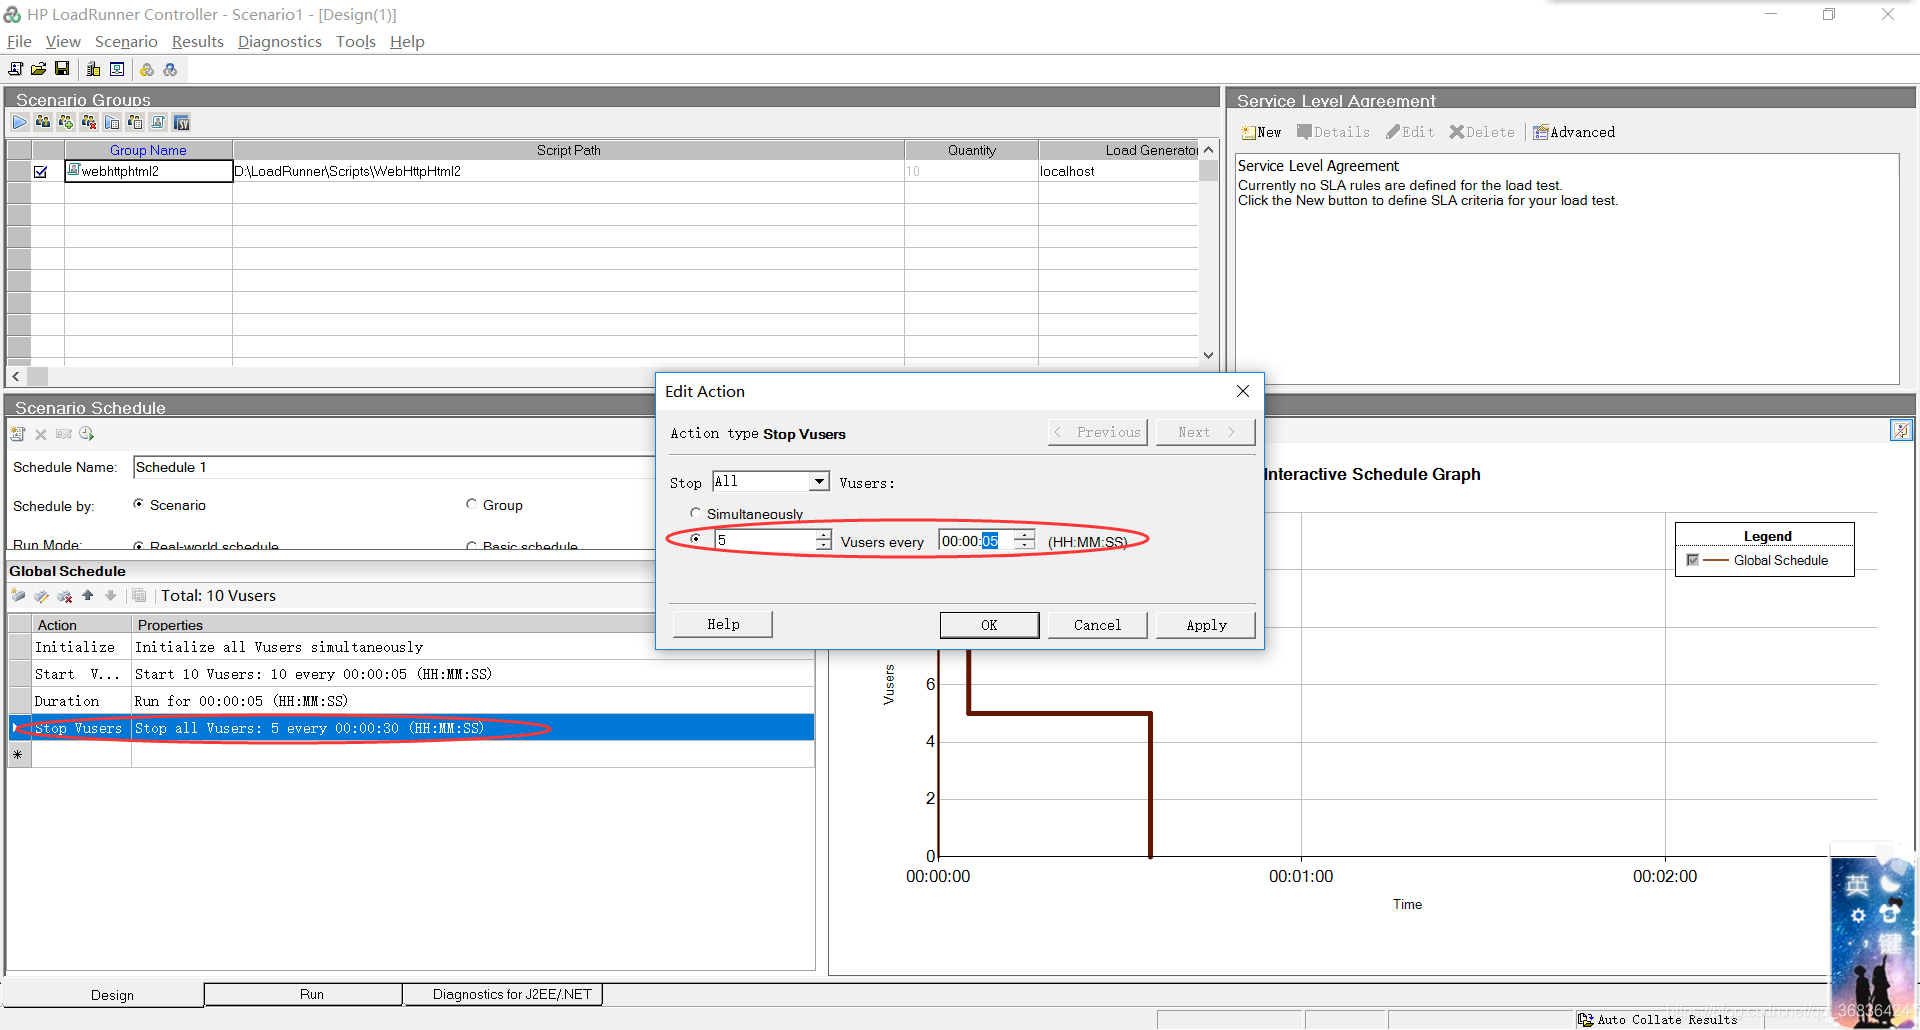Click OK in Edit Action dialog
Viewport: 1920px width, 1030px height.
tap(989, 625)
